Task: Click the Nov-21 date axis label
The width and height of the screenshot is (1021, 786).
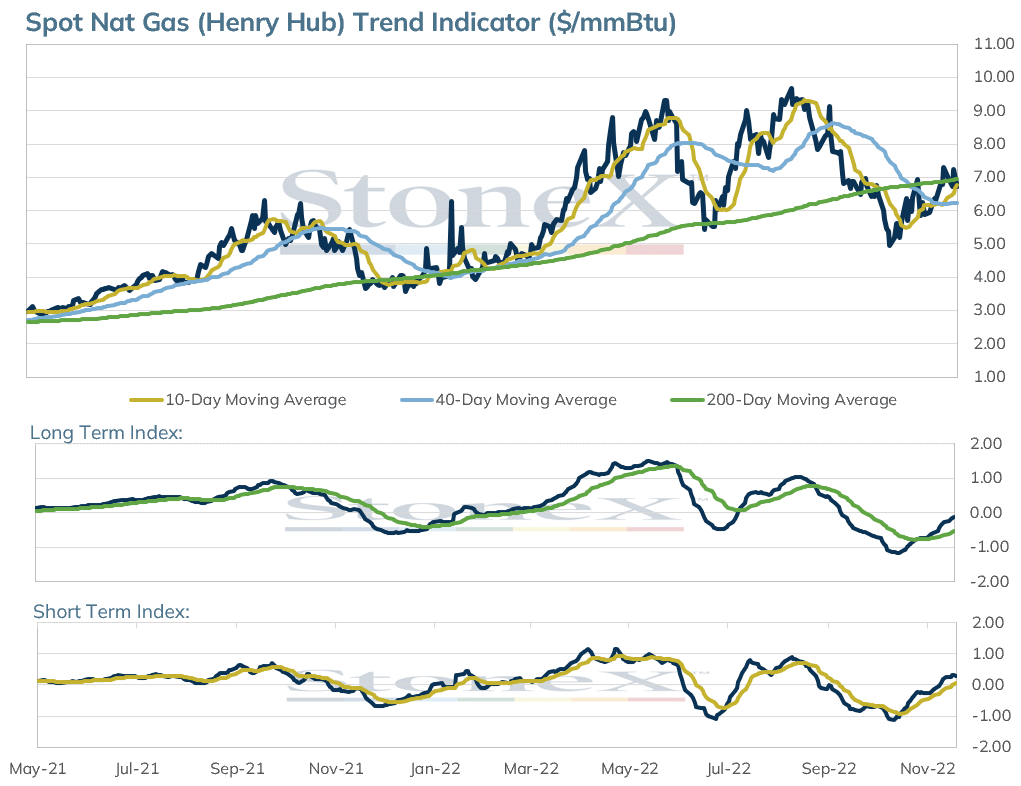Action: [x=336, y=769]
